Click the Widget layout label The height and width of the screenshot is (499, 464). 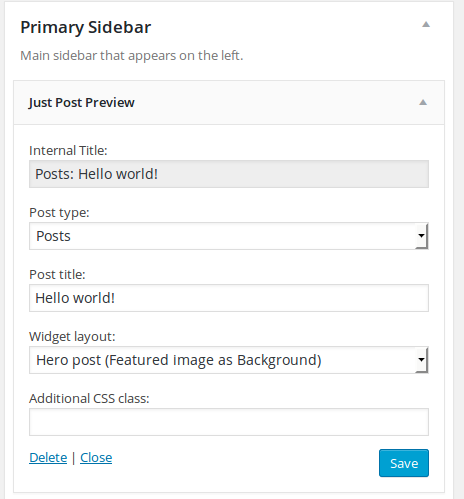point(72,337)
